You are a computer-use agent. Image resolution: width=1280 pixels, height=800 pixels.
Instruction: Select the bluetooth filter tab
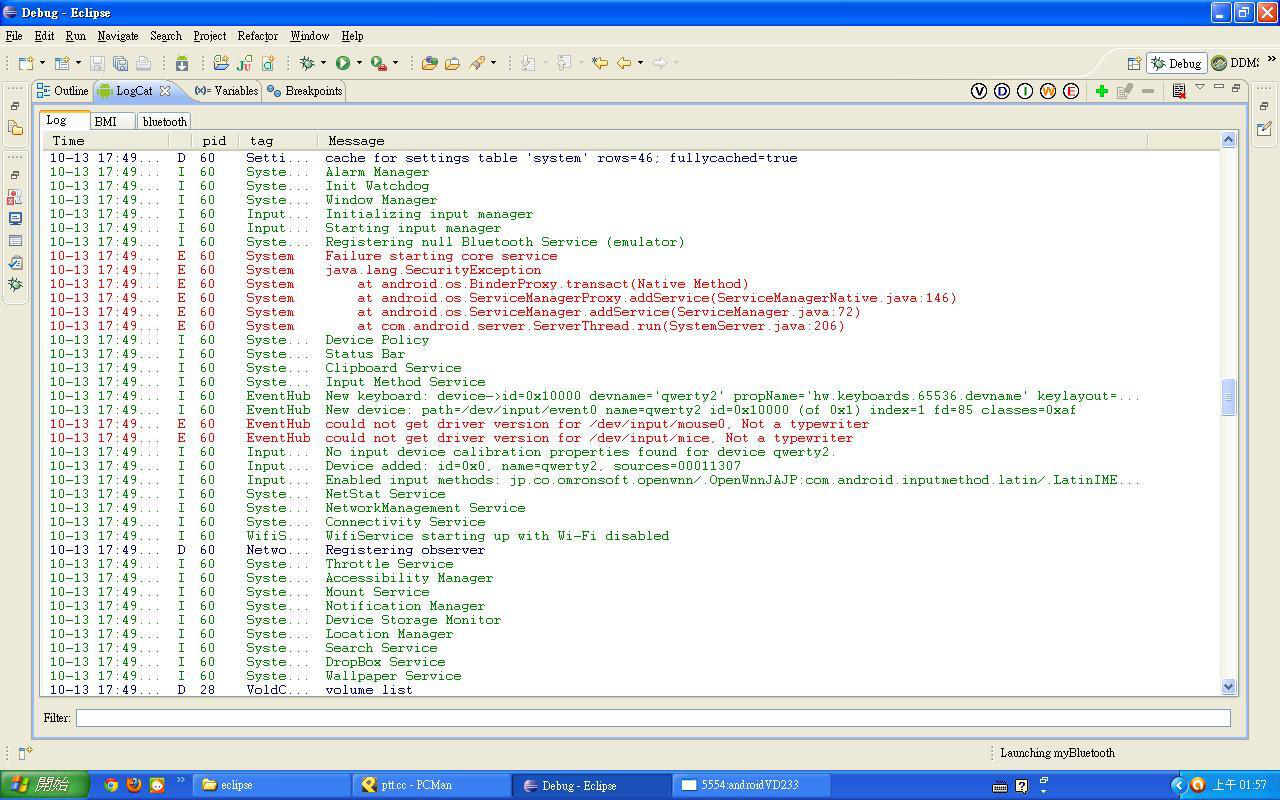pyautogui.click(x=164, y=121)
